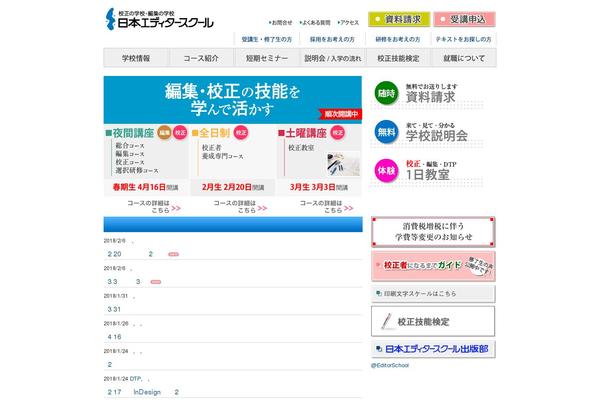The height and width of the screenshot is (400, 600).
Task: Click the red 順次開講中 ribbon
Action: point(341,114)
